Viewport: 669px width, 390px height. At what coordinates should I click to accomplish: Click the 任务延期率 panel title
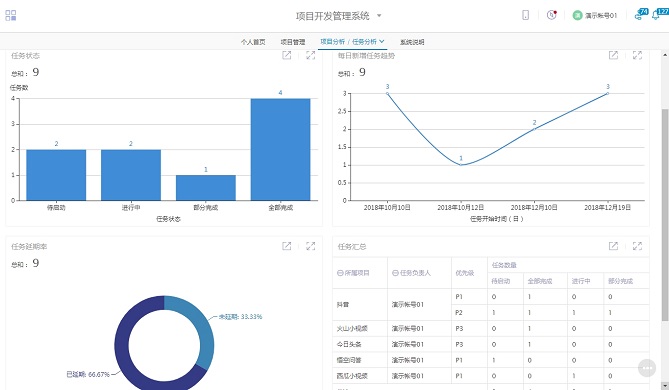click(29, 246)
